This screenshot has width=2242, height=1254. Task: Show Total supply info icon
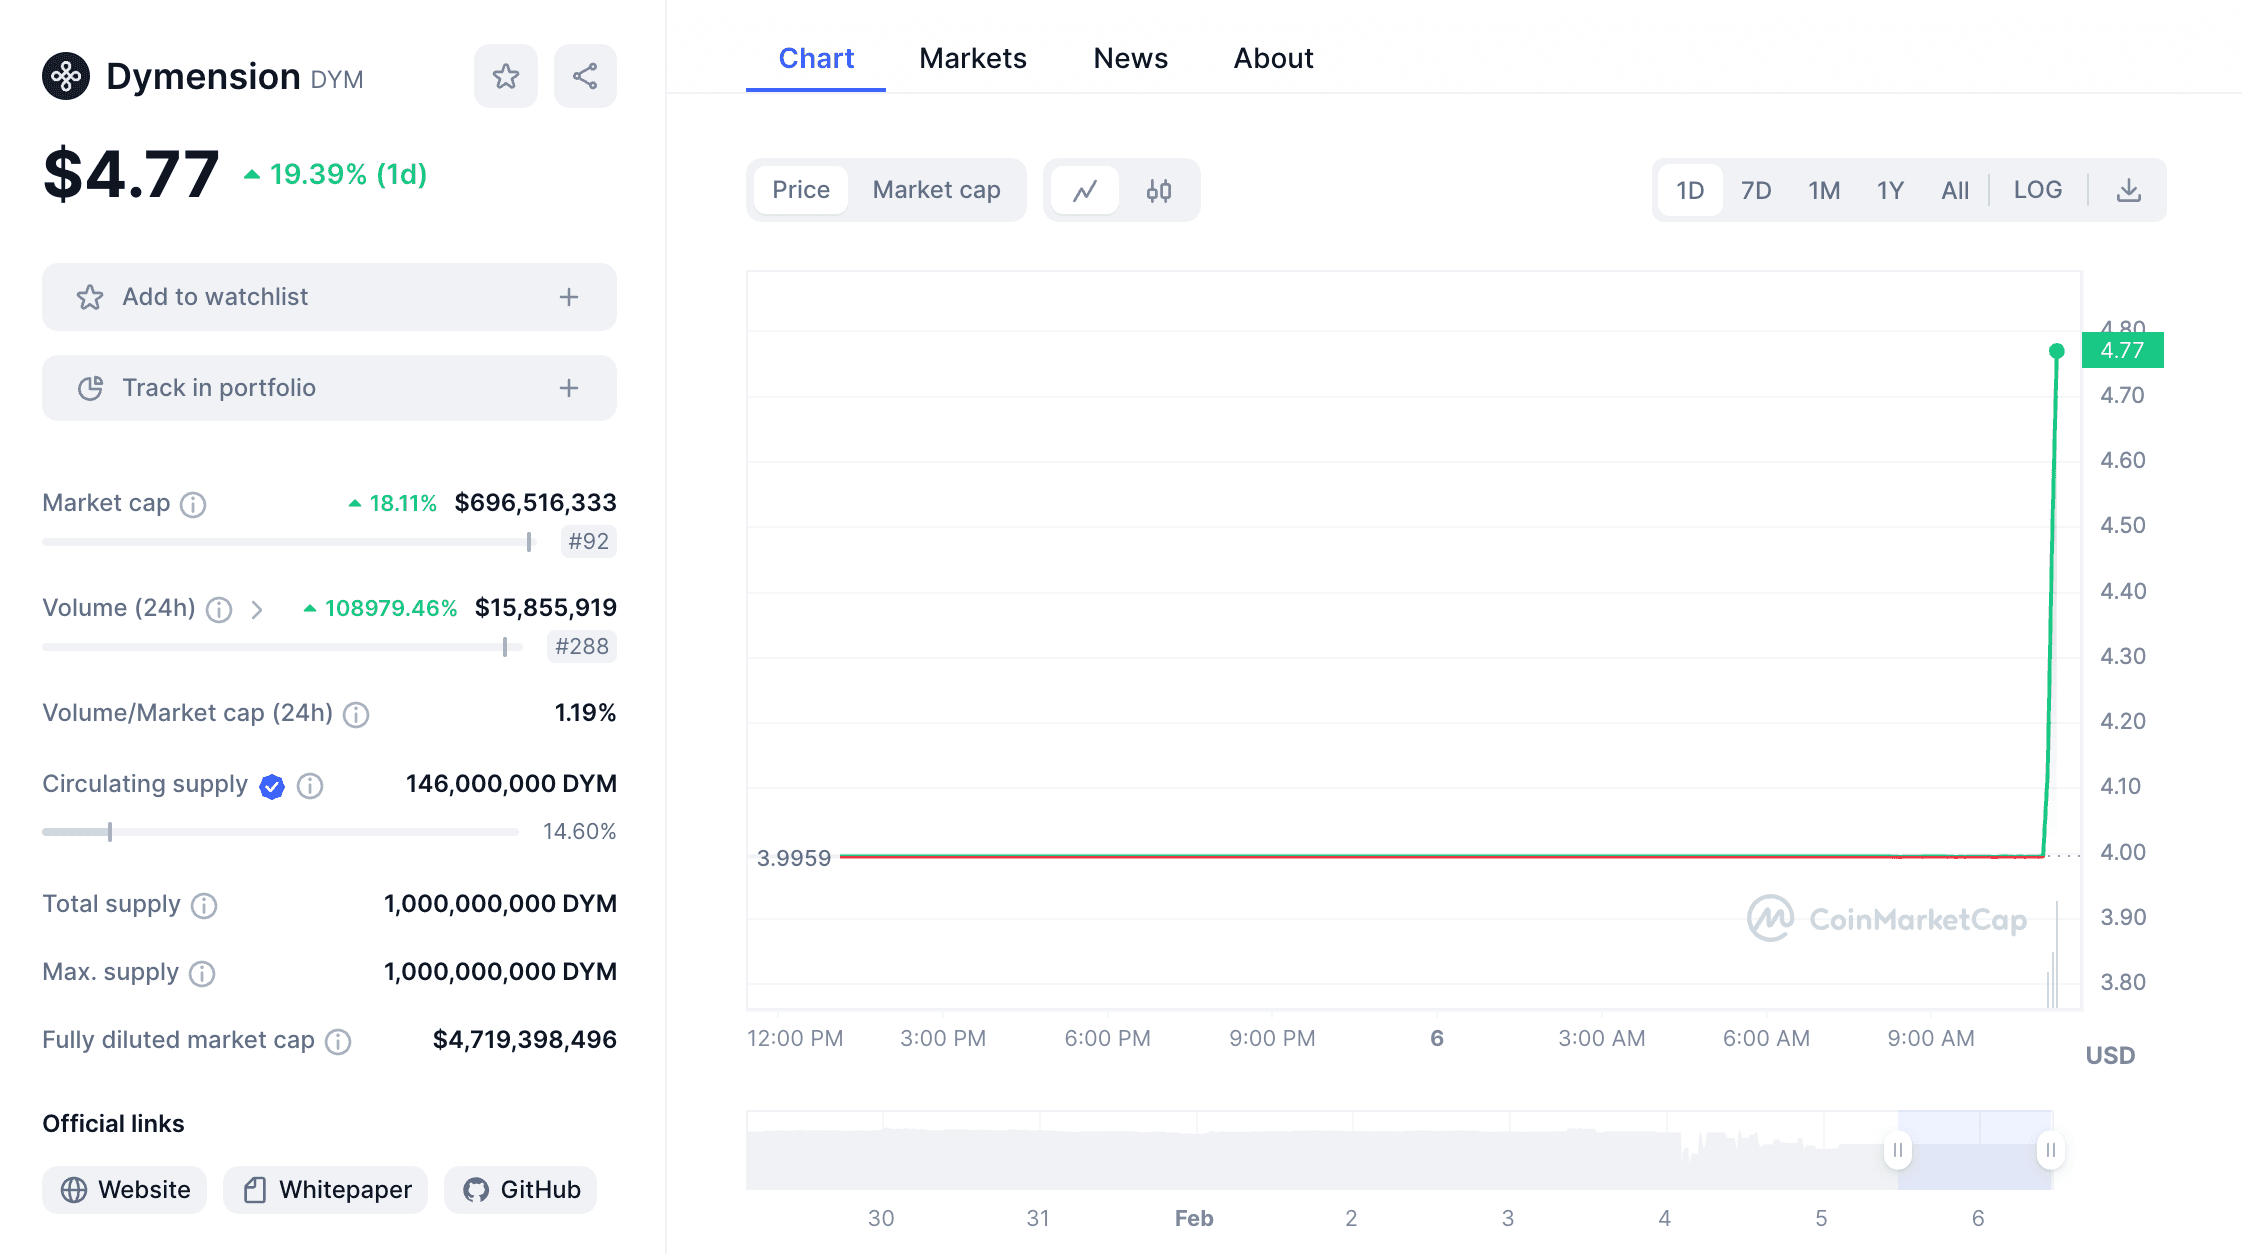pyautogui.click(x=204, y=906)
